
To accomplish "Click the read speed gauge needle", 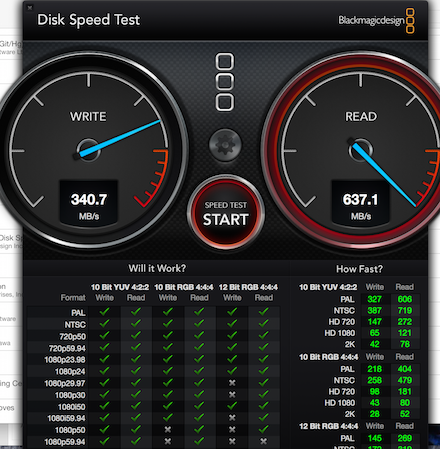I will [382, 173].
